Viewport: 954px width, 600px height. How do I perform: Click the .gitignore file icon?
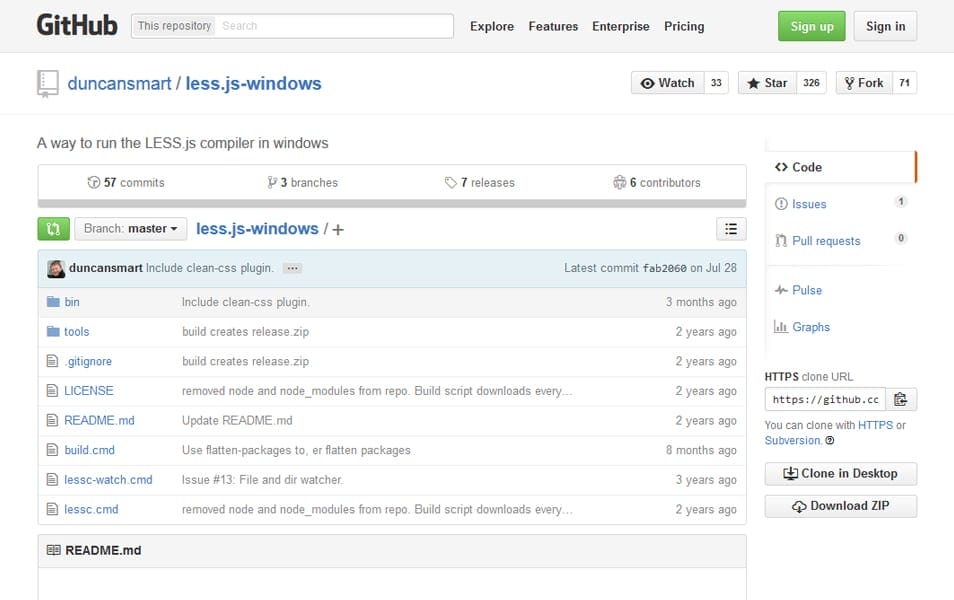[x=53, y=361]
